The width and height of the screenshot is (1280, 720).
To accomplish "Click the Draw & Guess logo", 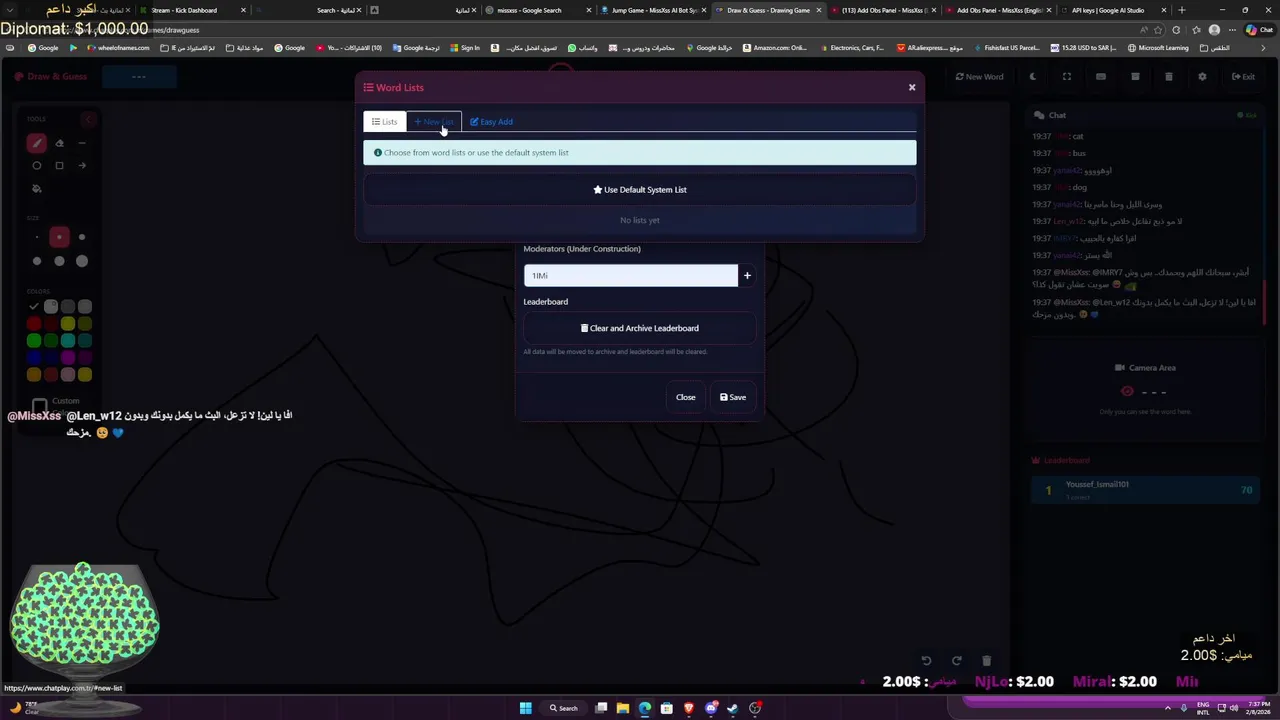I will point(51,77).
